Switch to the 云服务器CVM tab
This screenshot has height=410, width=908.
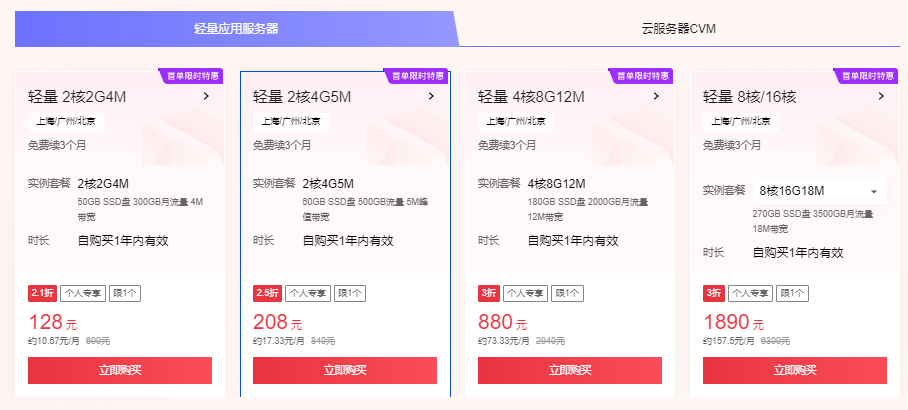(x=679, y=28)
